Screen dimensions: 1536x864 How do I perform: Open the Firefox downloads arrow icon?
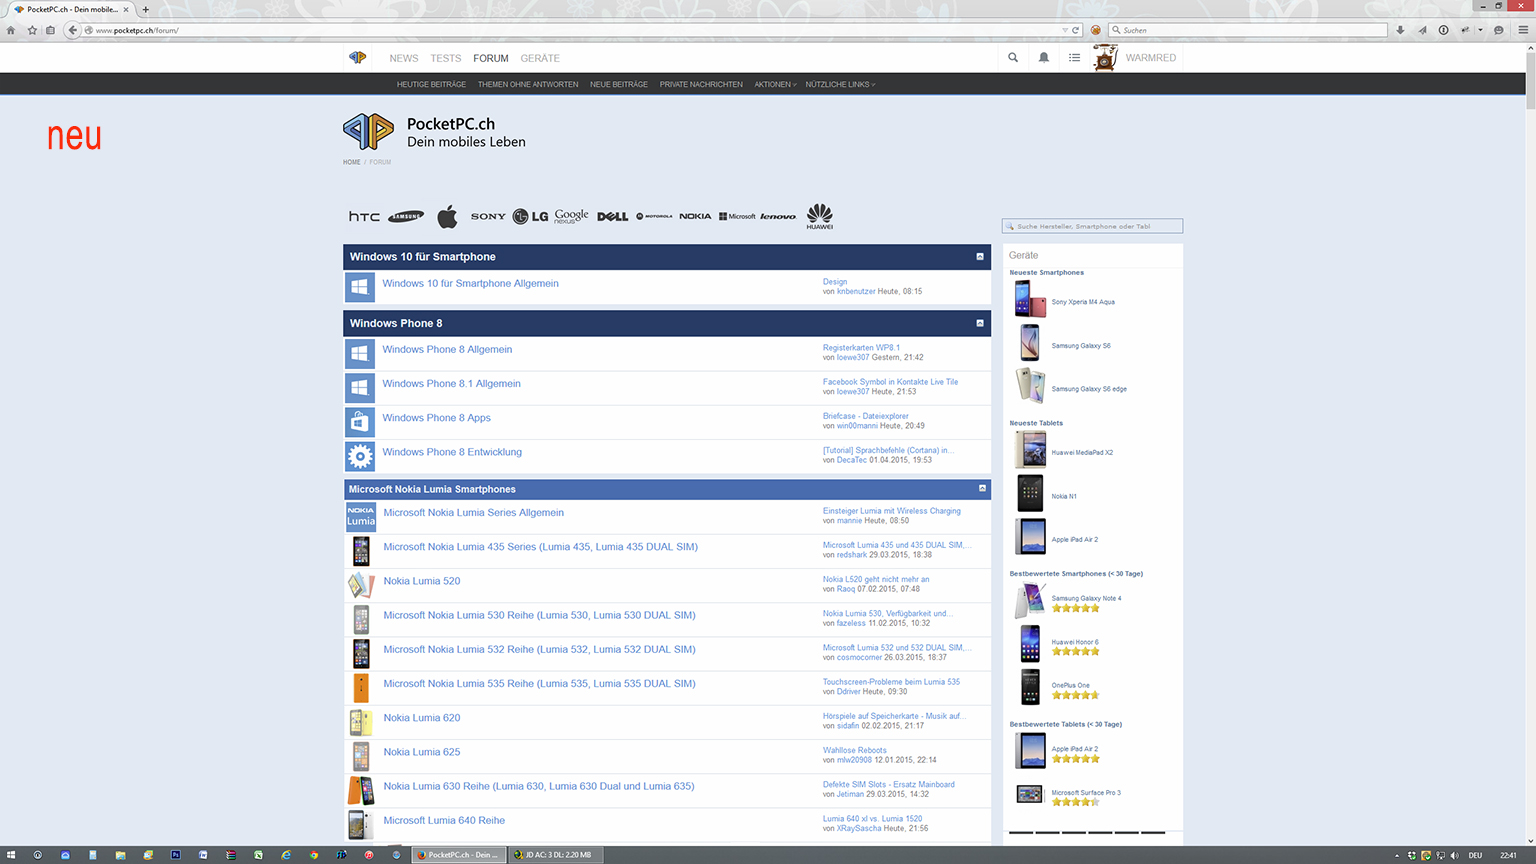point(1400,30)
